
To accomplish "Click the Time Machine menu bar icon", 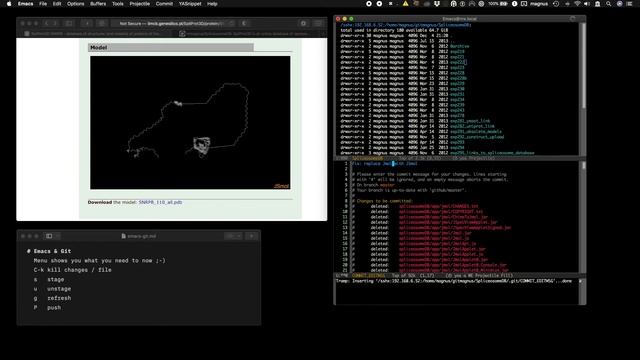I will tap(556, 4).
